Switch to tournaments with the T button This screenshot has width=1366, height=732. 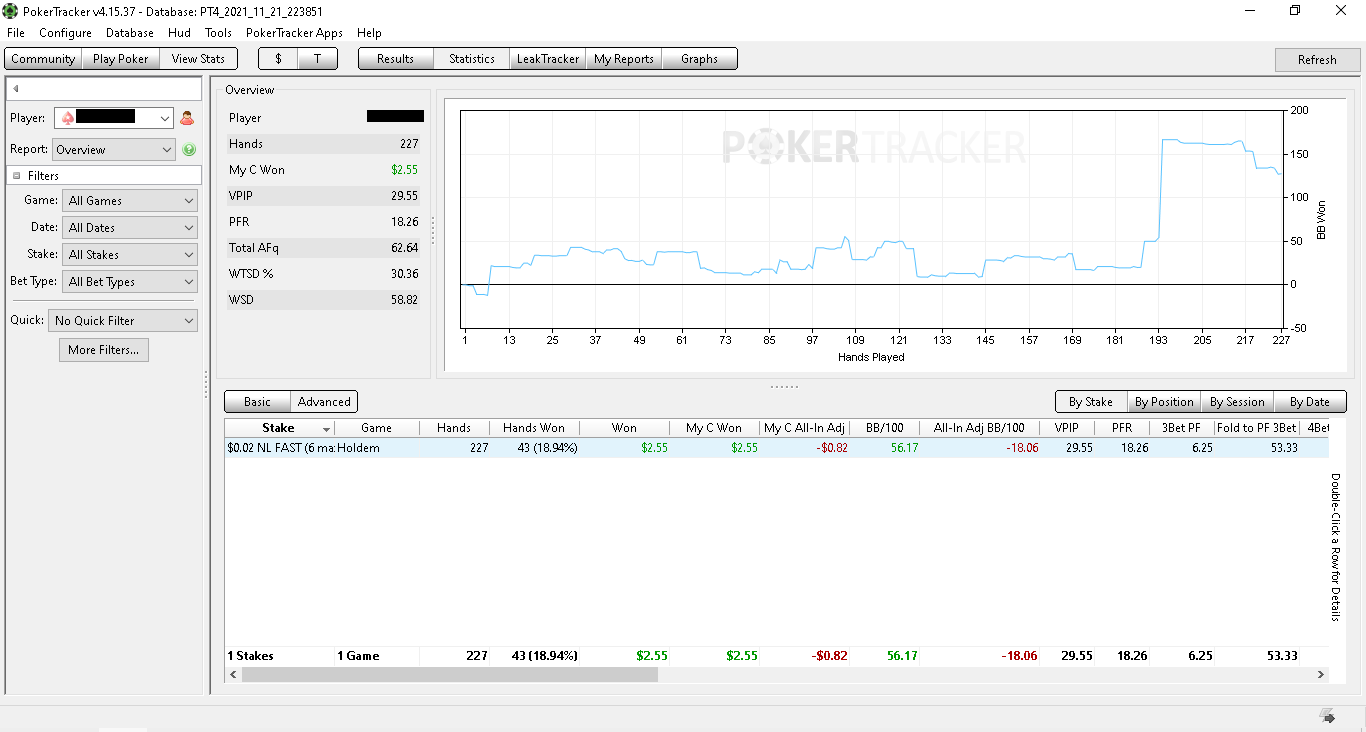click(x=318, y=59)
